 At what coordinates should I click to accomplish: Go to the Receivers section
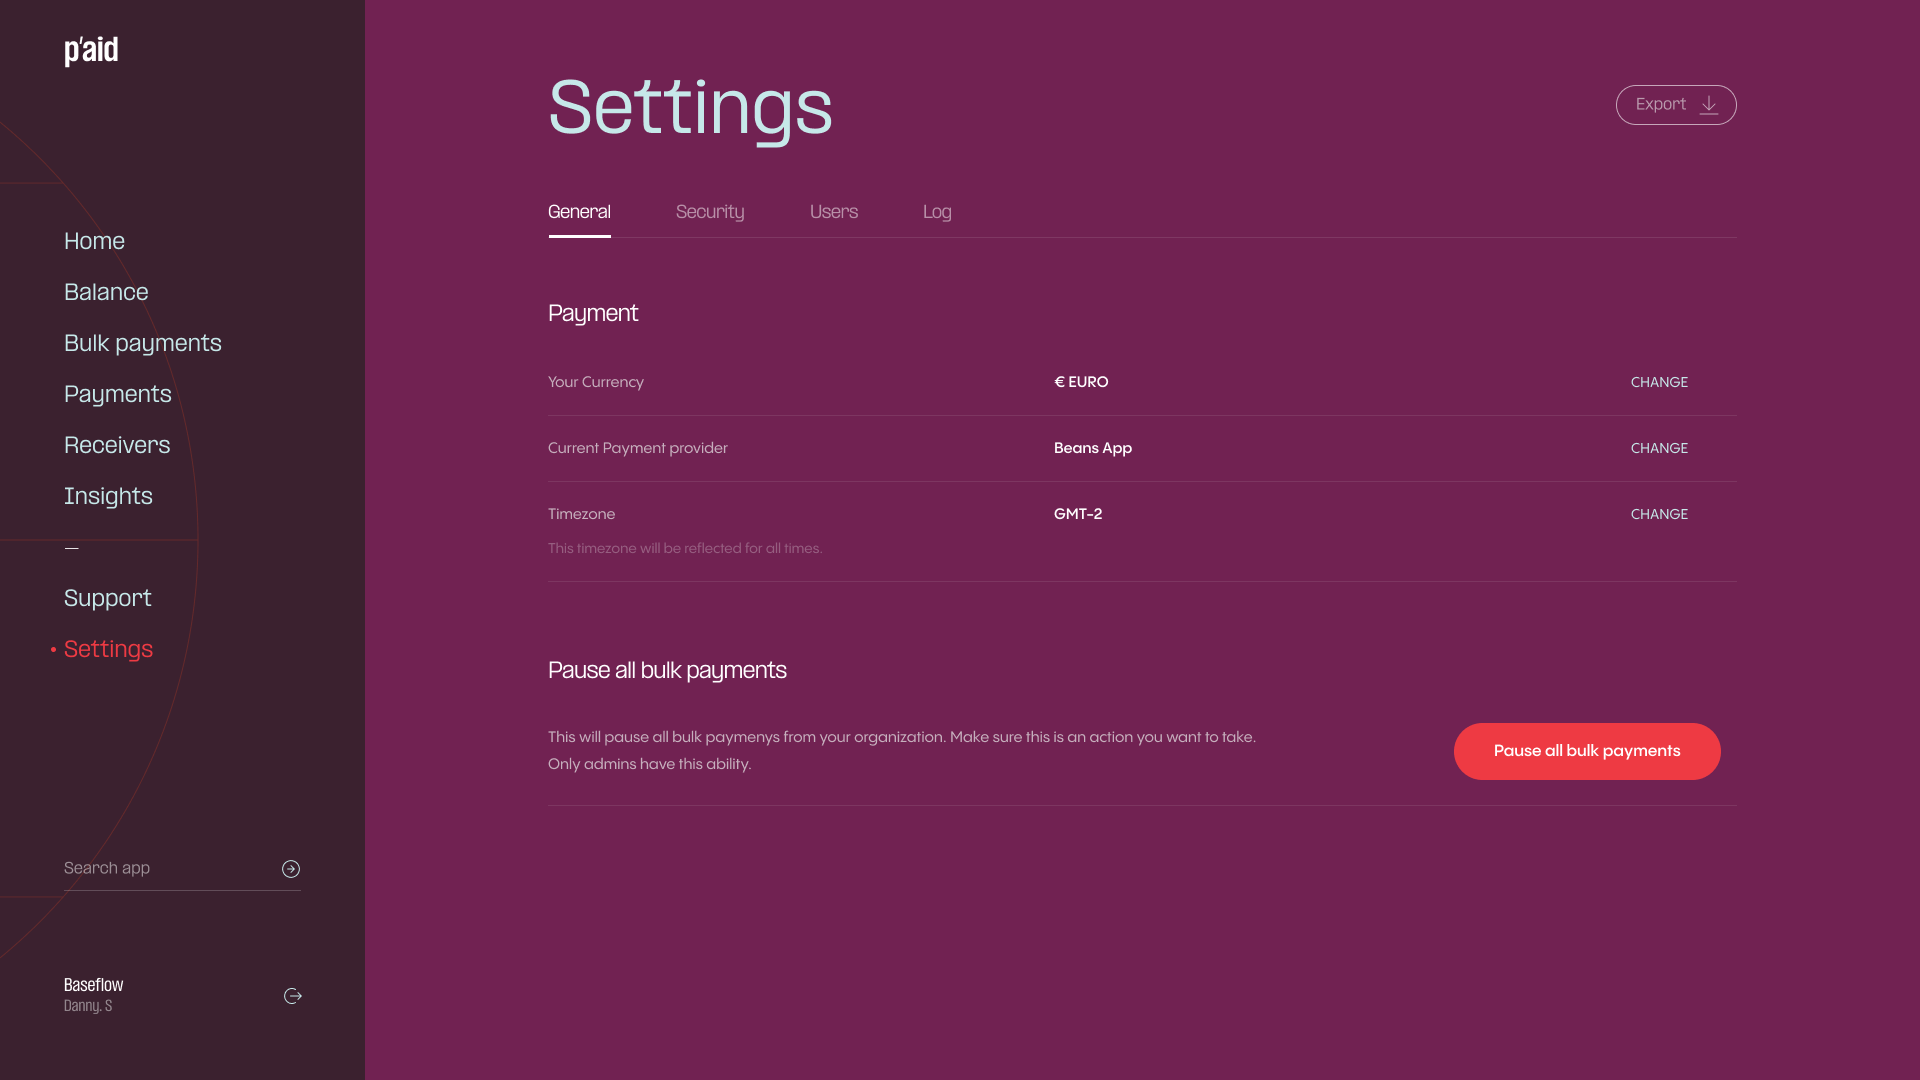pyautogui.click(x=117, y=445)
